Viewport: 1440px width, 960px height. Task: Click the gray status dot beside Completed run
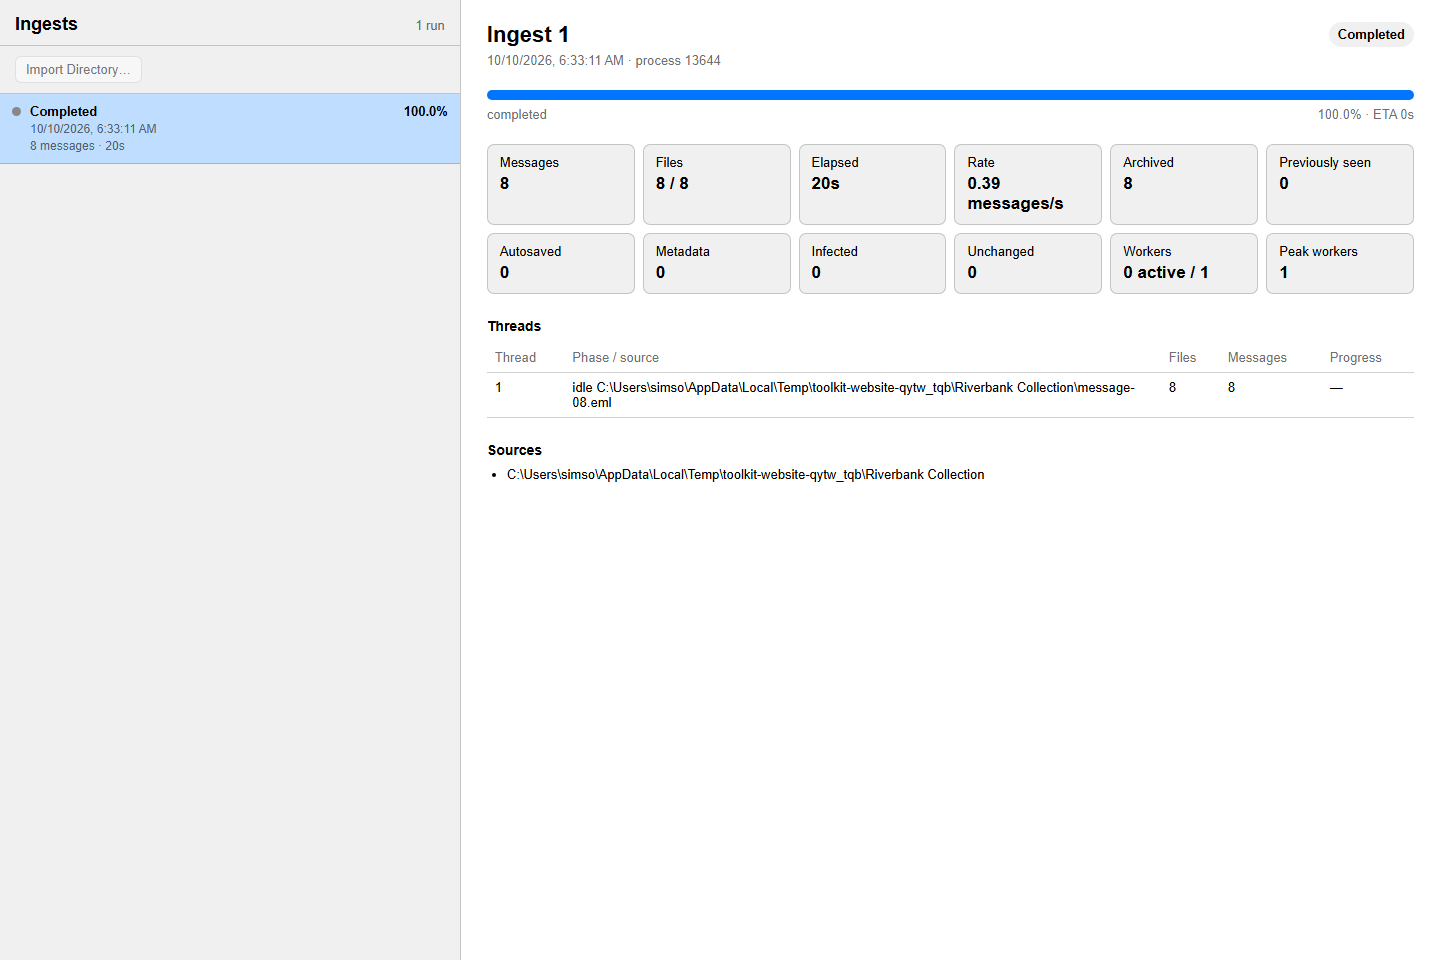pos(16,111)
